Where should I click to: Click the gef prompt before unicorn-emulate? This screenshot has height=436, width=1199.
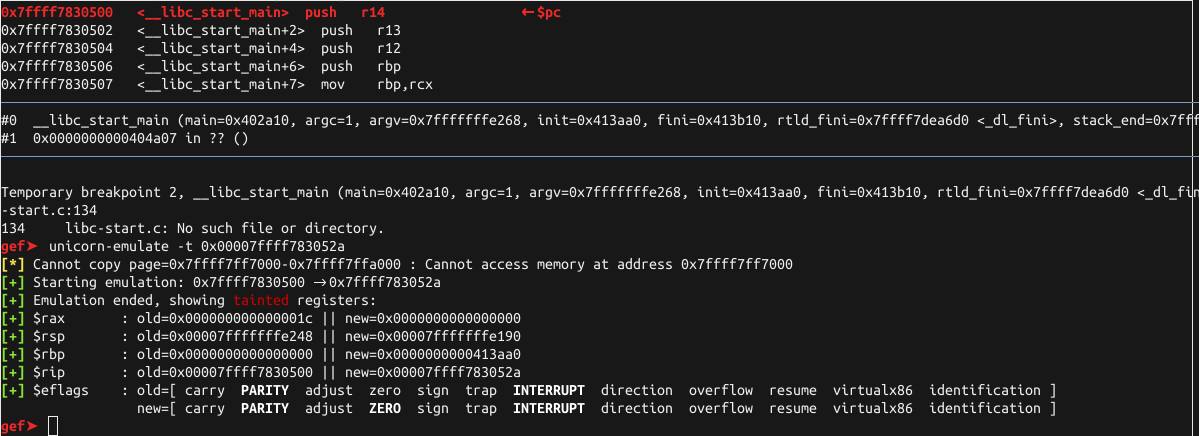click(x=19, y=246)
